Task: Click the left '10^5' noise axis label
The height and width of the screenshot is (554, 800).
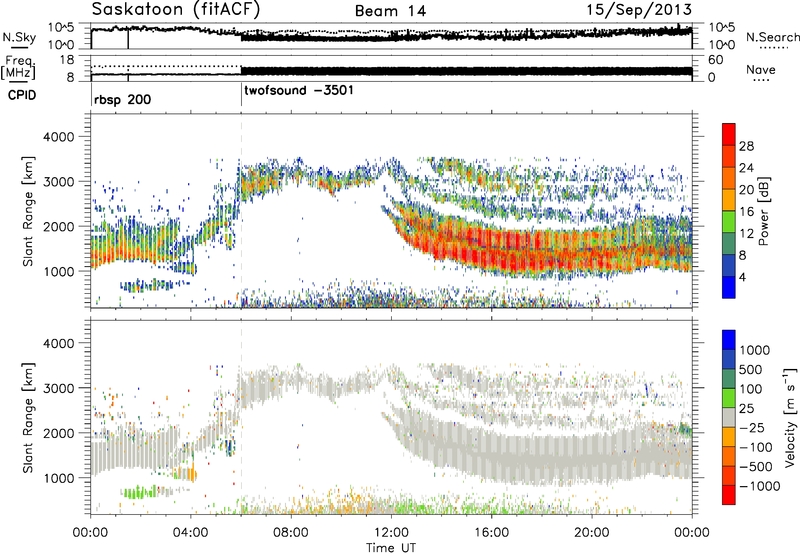Action: click(x=61, y=28)
